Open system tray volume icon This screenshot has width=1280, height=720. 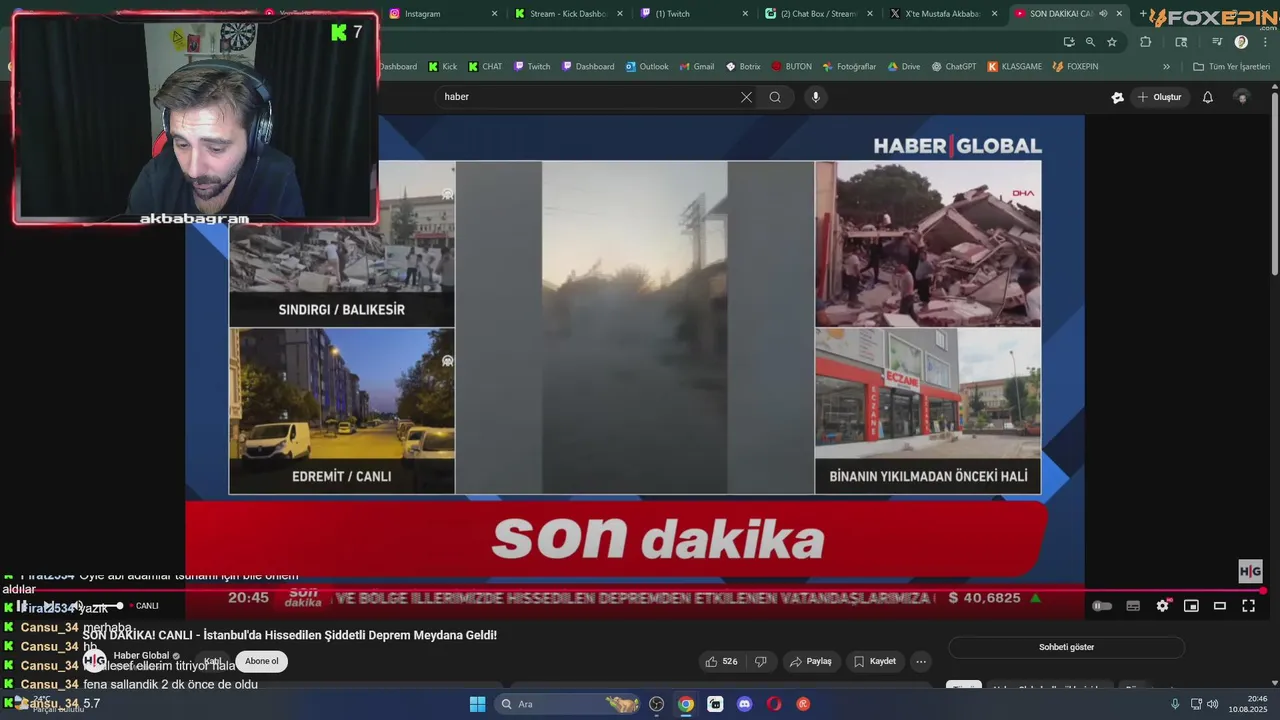1212,704
